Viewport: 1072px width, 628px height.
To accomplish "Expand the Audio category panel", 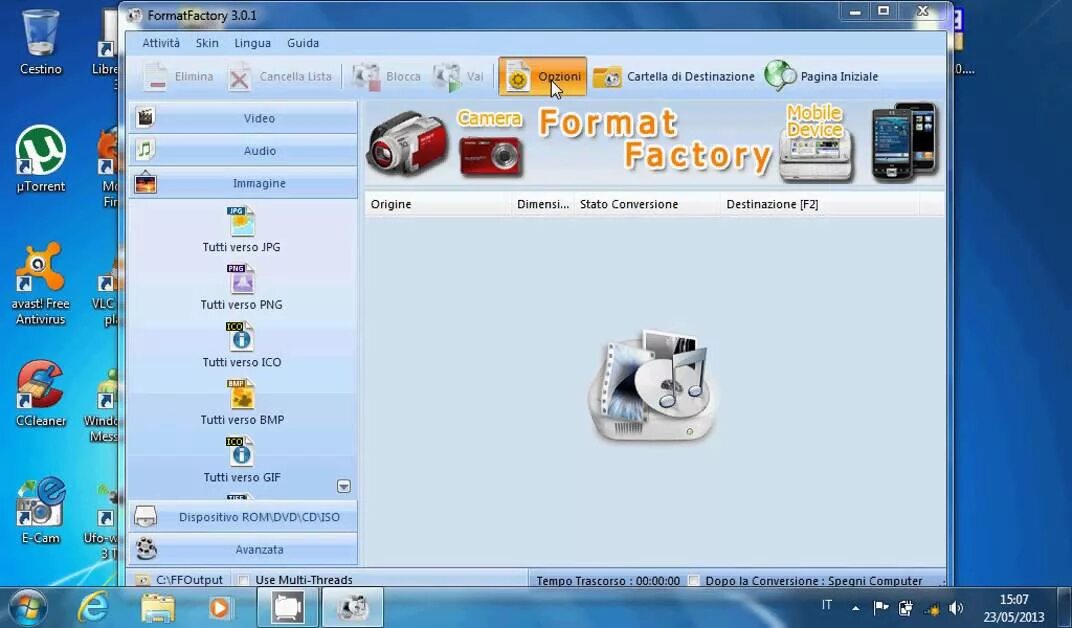I will [x=243, y=150].
